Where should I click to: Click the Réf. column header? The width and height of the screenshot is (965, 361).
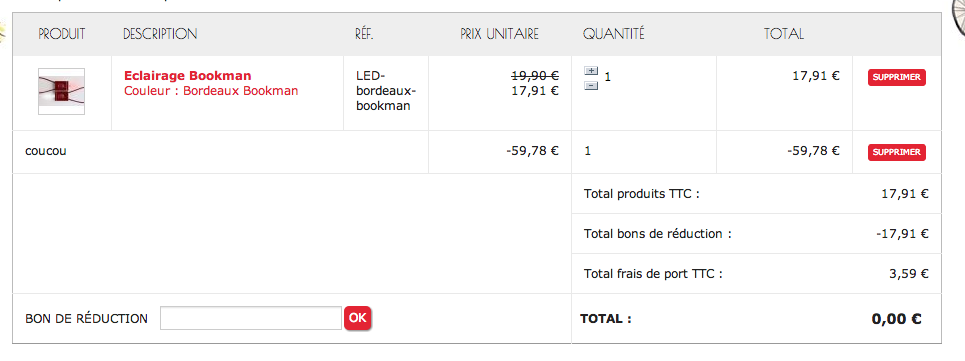pos(364,34)
